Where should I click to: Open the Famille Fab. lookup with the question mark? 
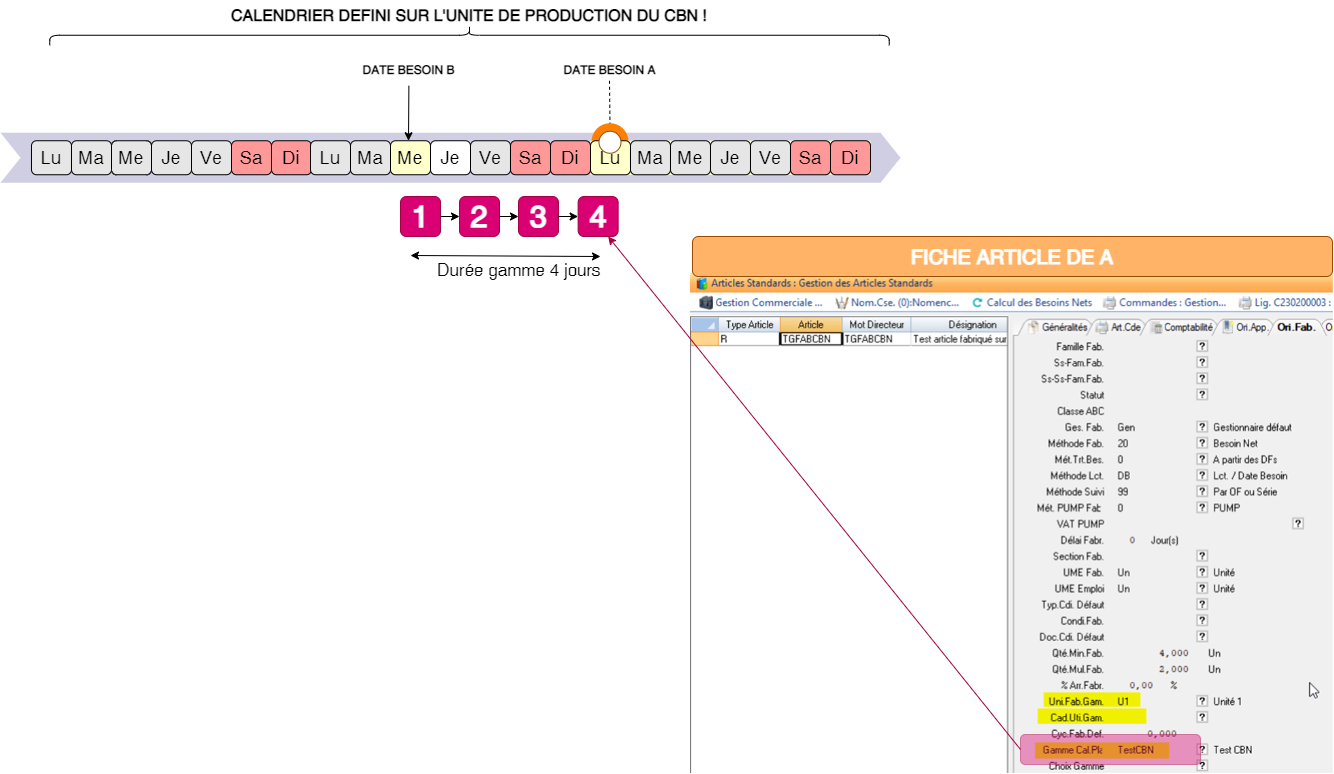click(x=1201, y=346)
